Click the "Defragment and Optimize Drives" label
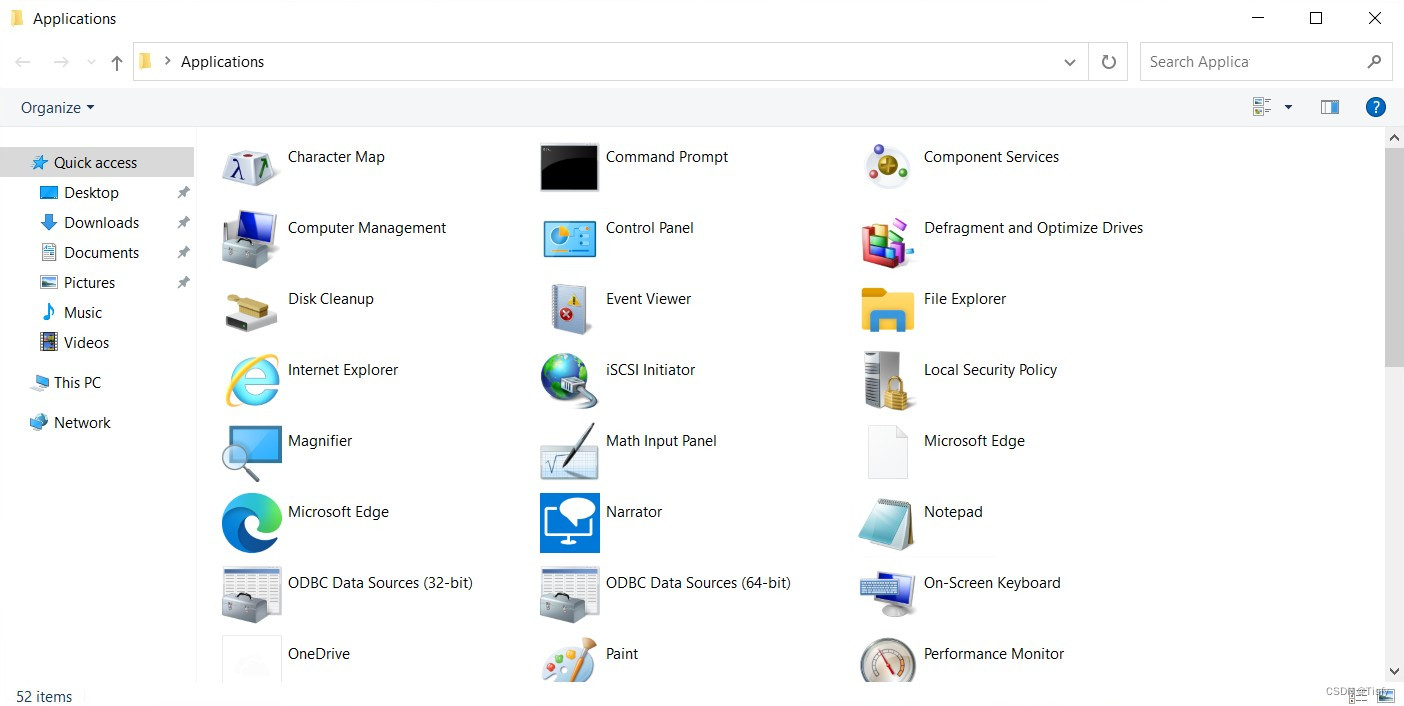The height and width of the screenshot is (706, 1404). [1033, 228]
